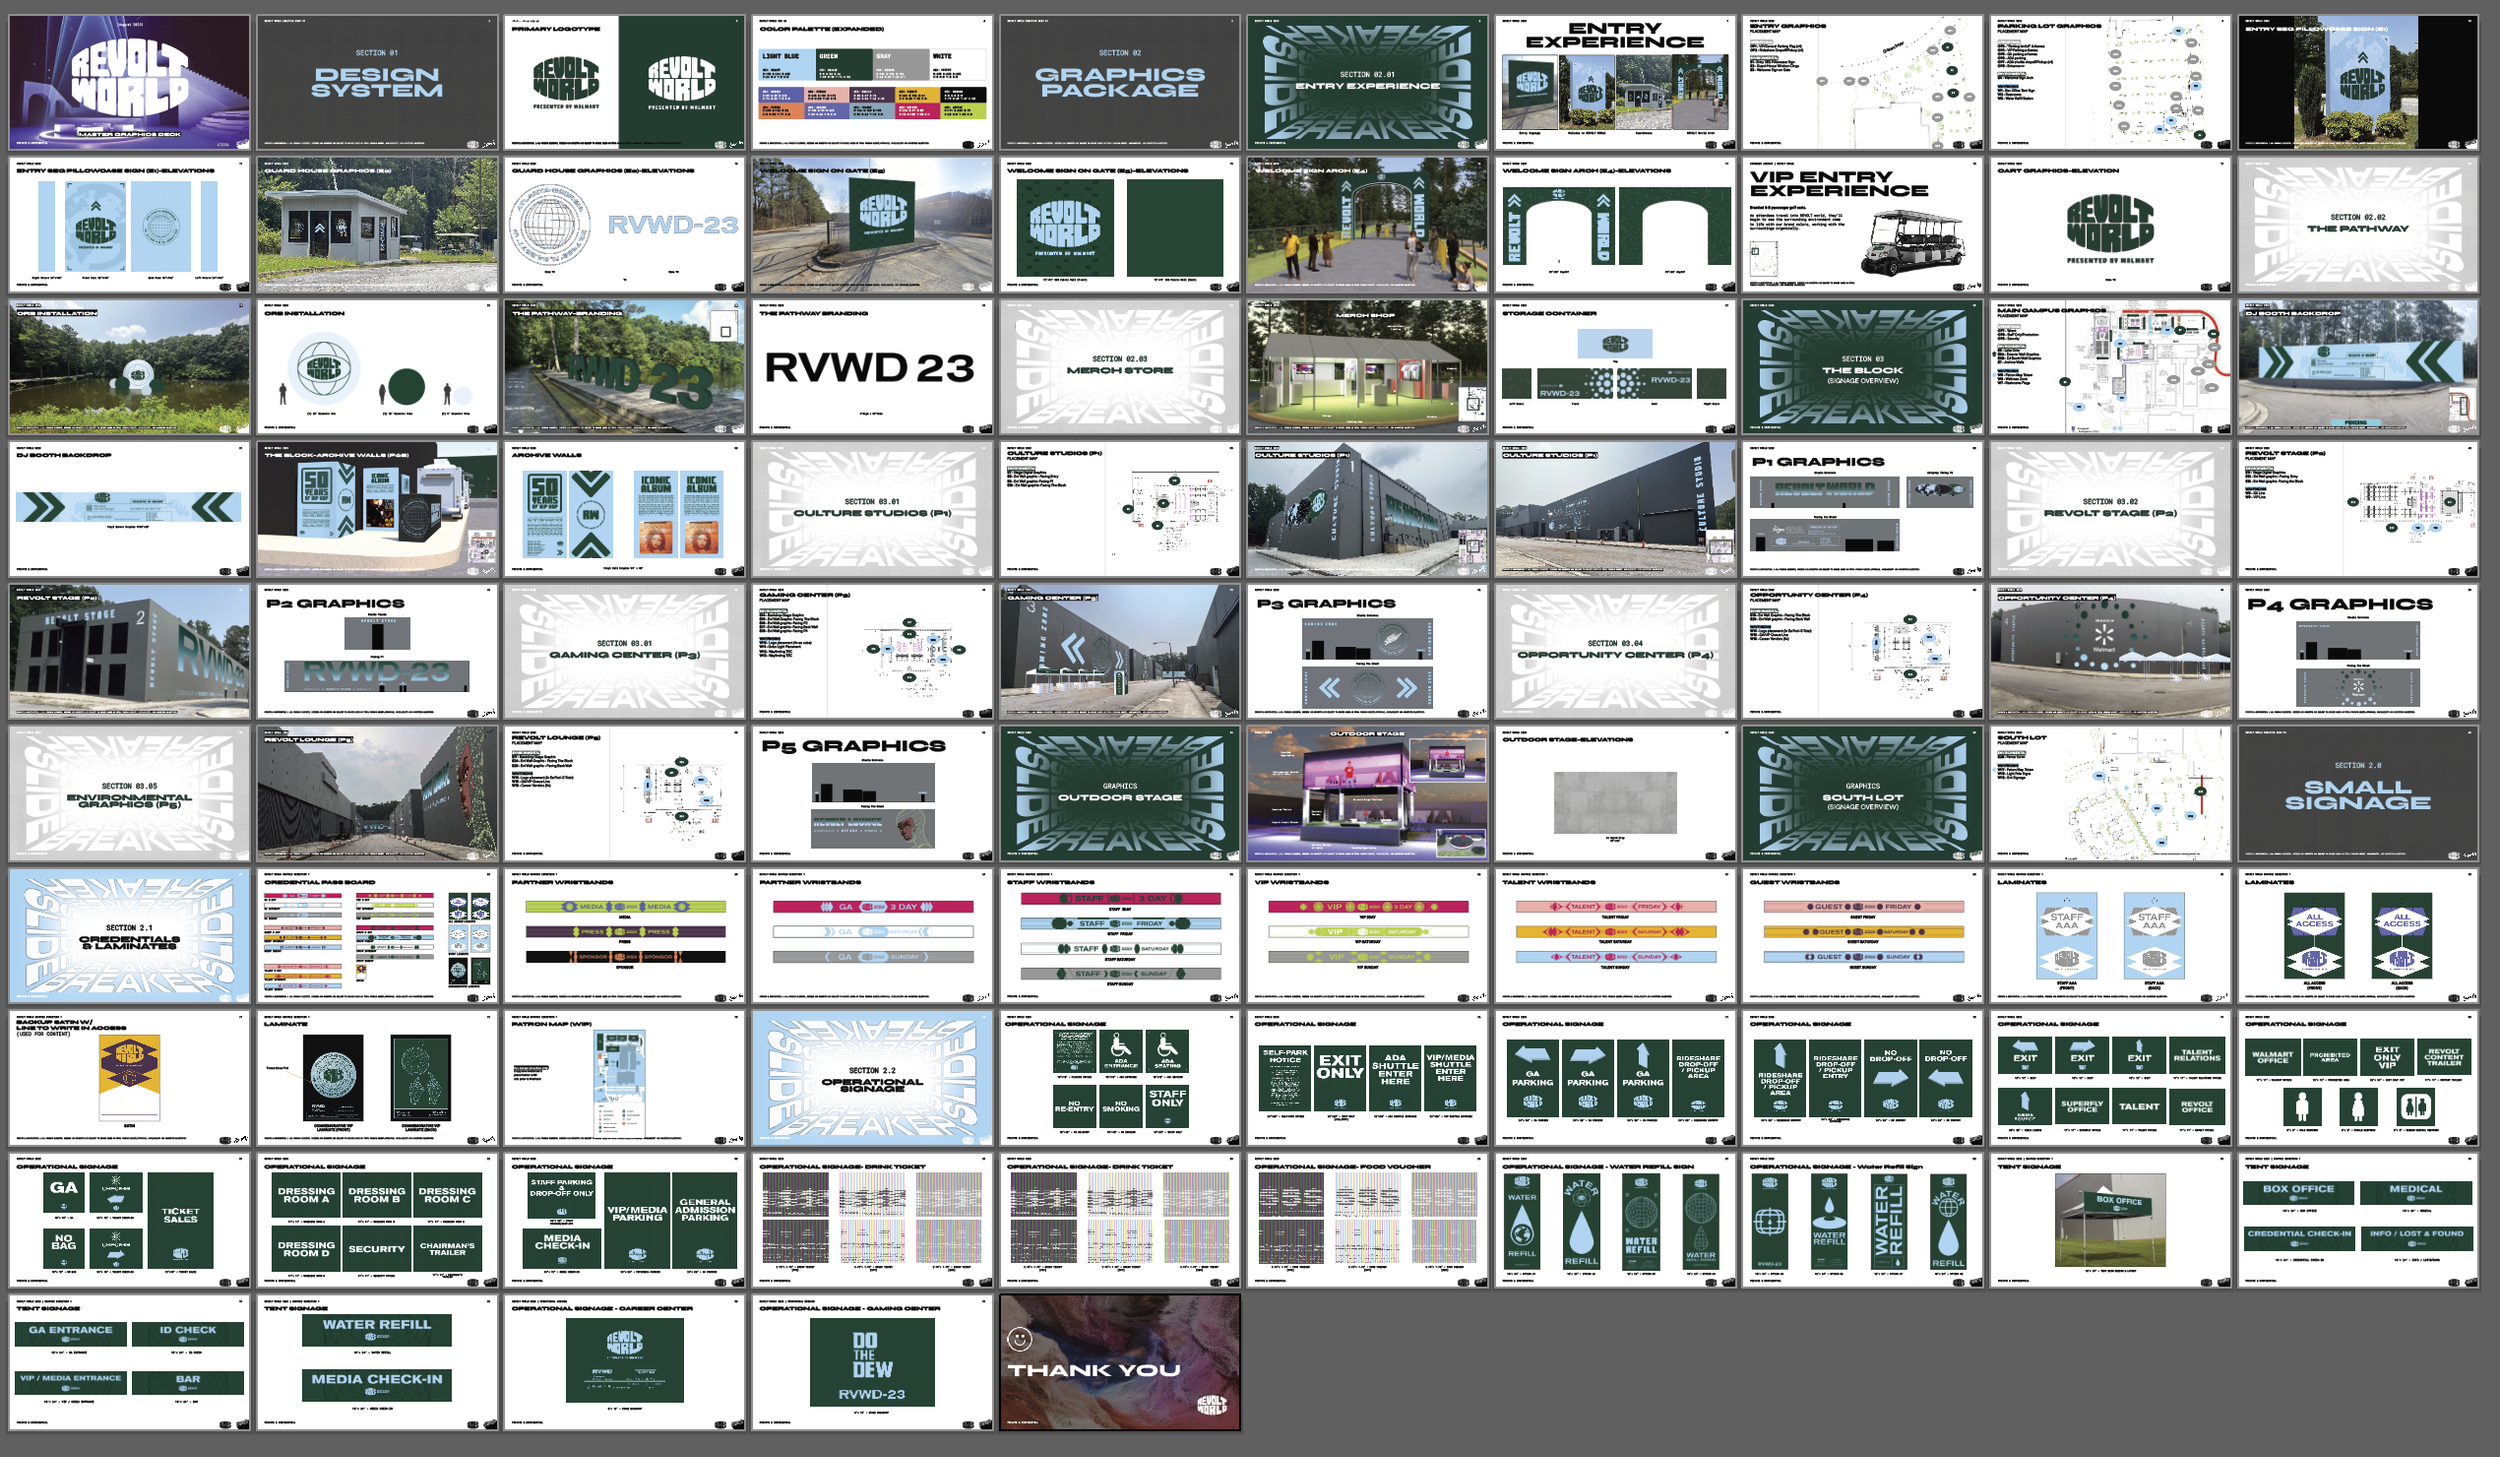
Task: Open the Talent Wristbands slide
Action: (1615, 936)
